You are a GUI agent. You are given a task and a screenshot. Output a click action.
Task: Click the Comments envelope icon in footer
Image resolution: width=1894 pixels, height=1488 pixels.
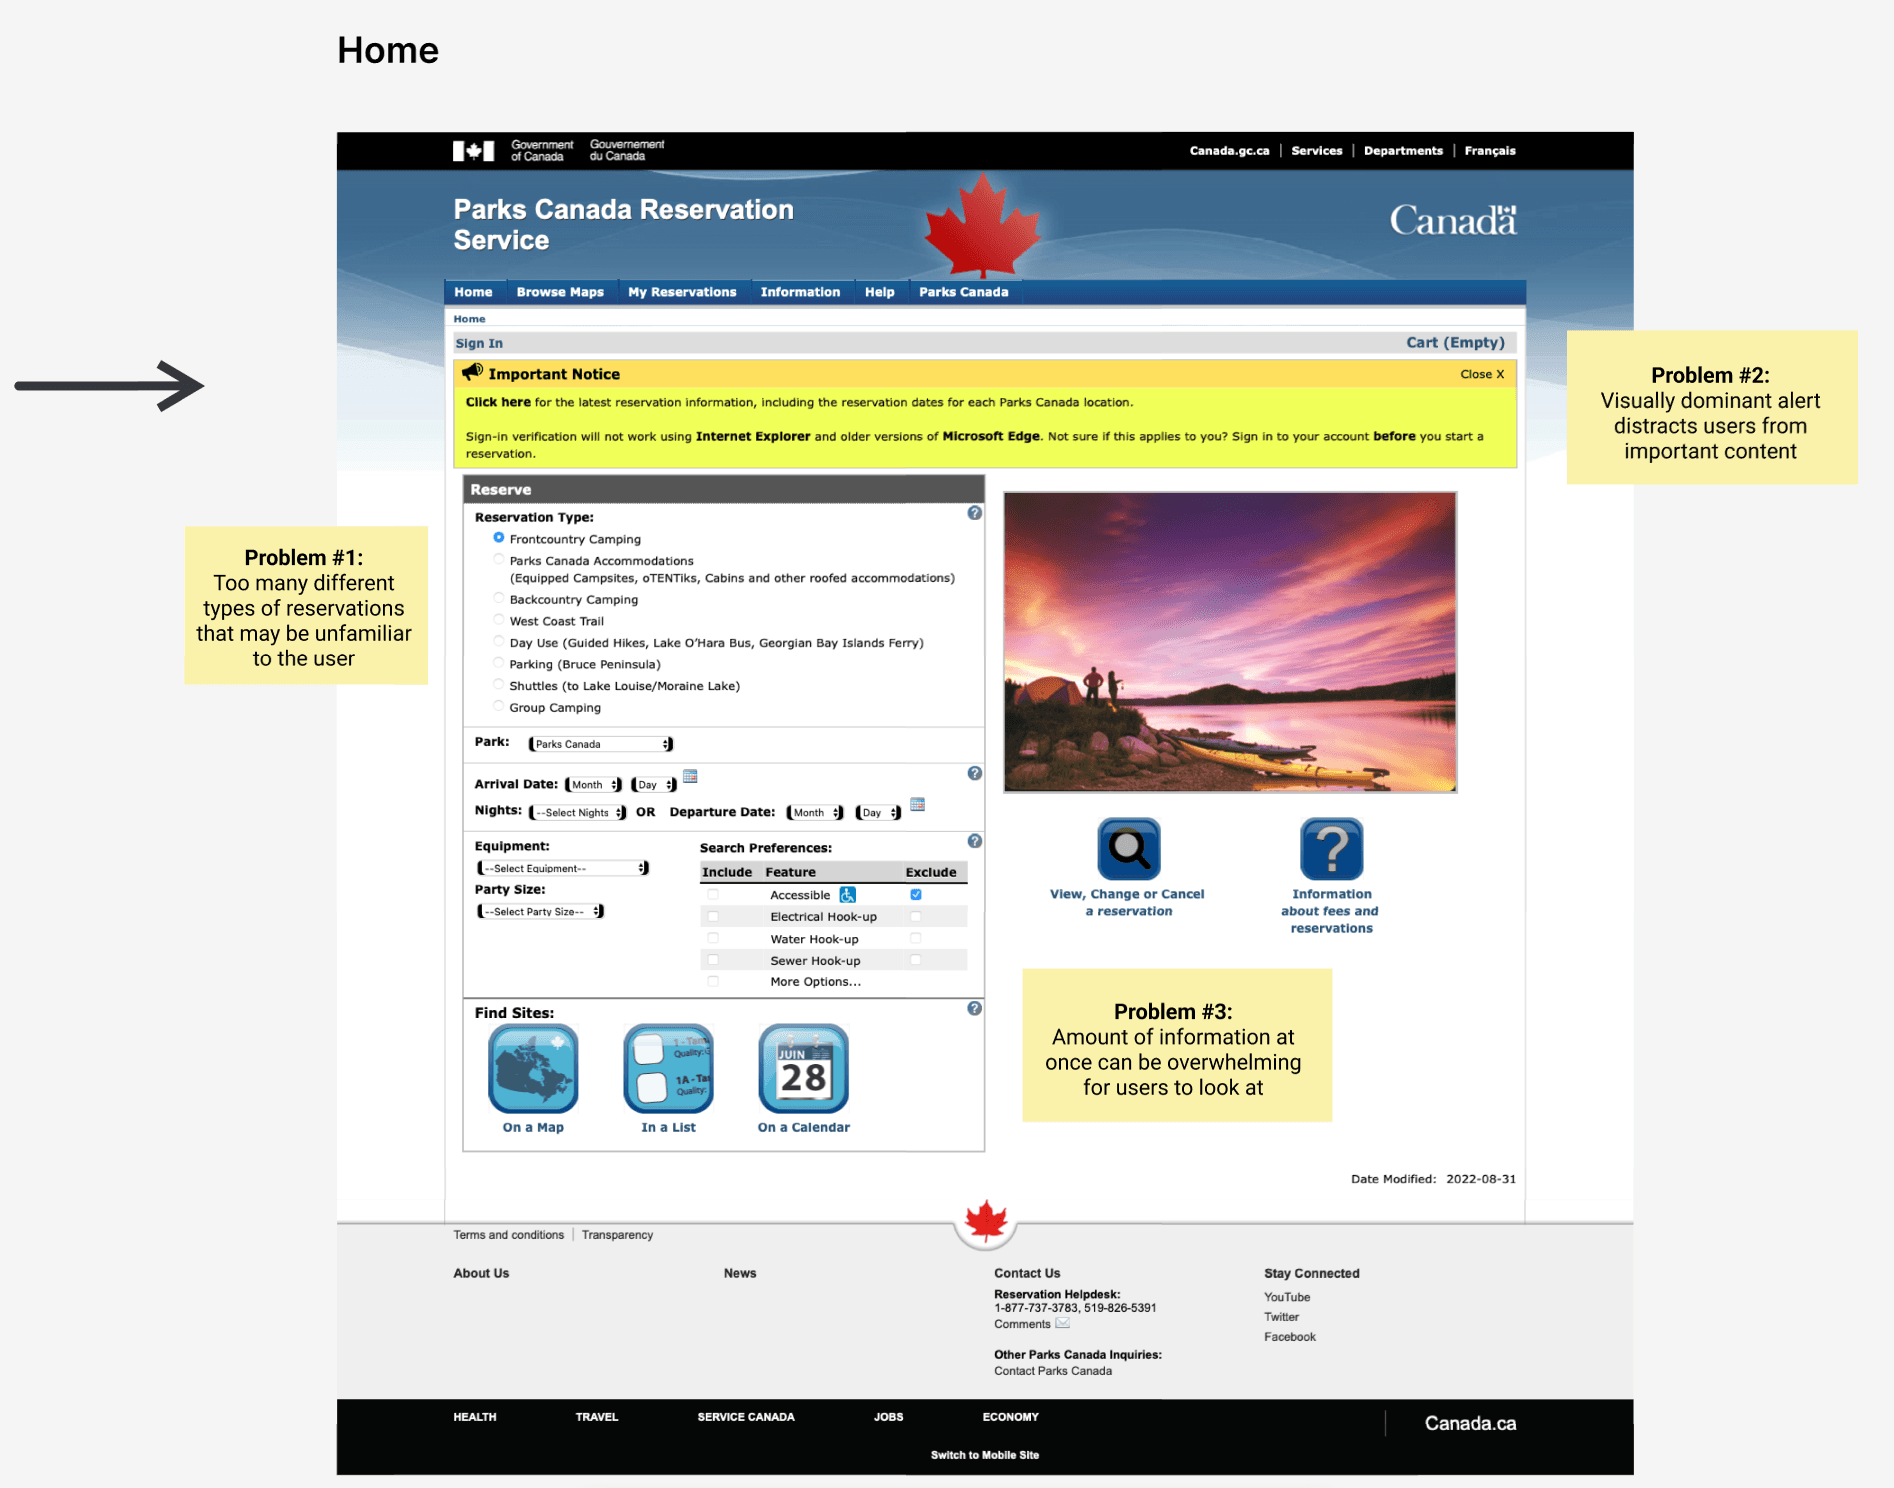(x=1062, y=1323)
